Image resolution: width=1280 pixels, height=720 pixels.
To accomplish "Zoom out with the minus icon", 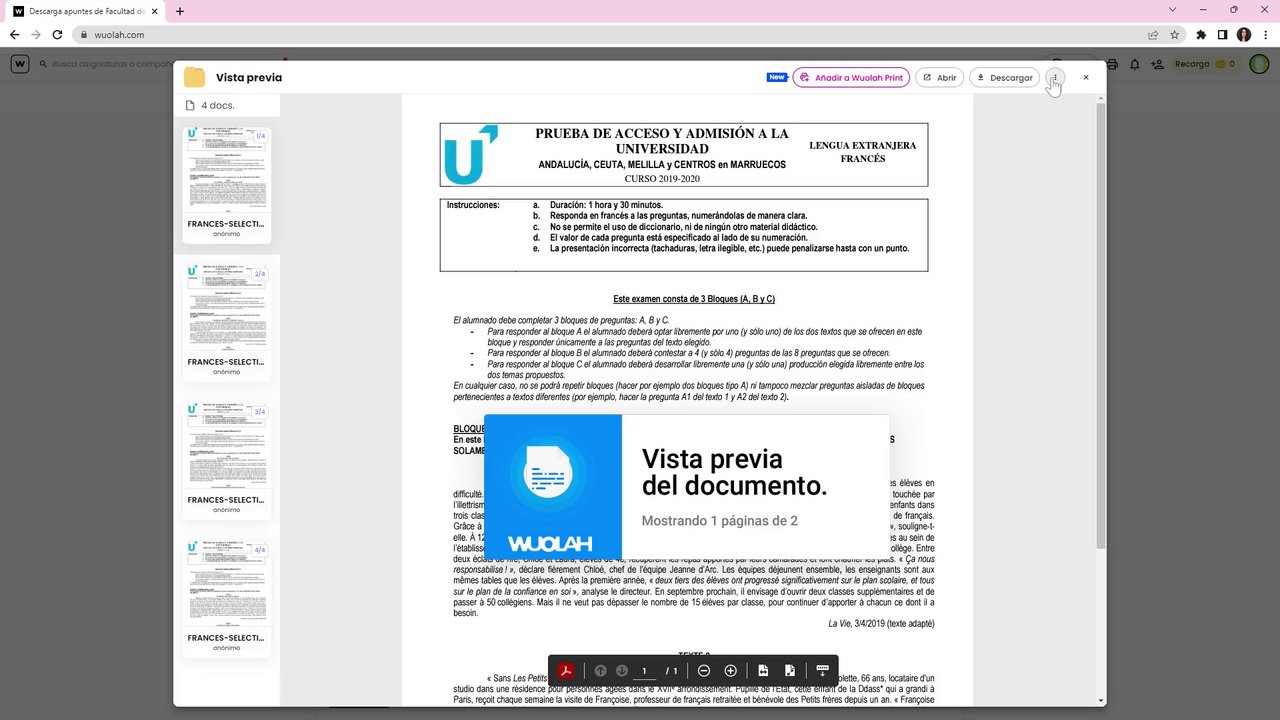I will [704, 670].
